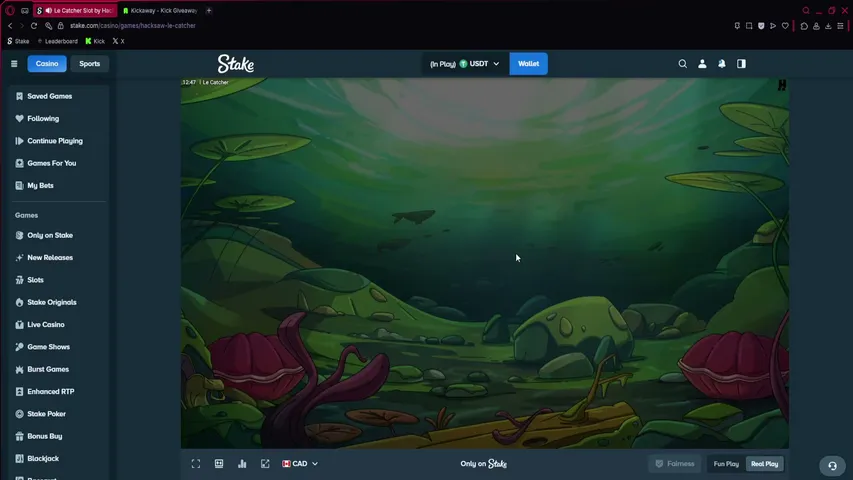Open the X bookmark
The image size is (853, 480).
pos(119,41)
